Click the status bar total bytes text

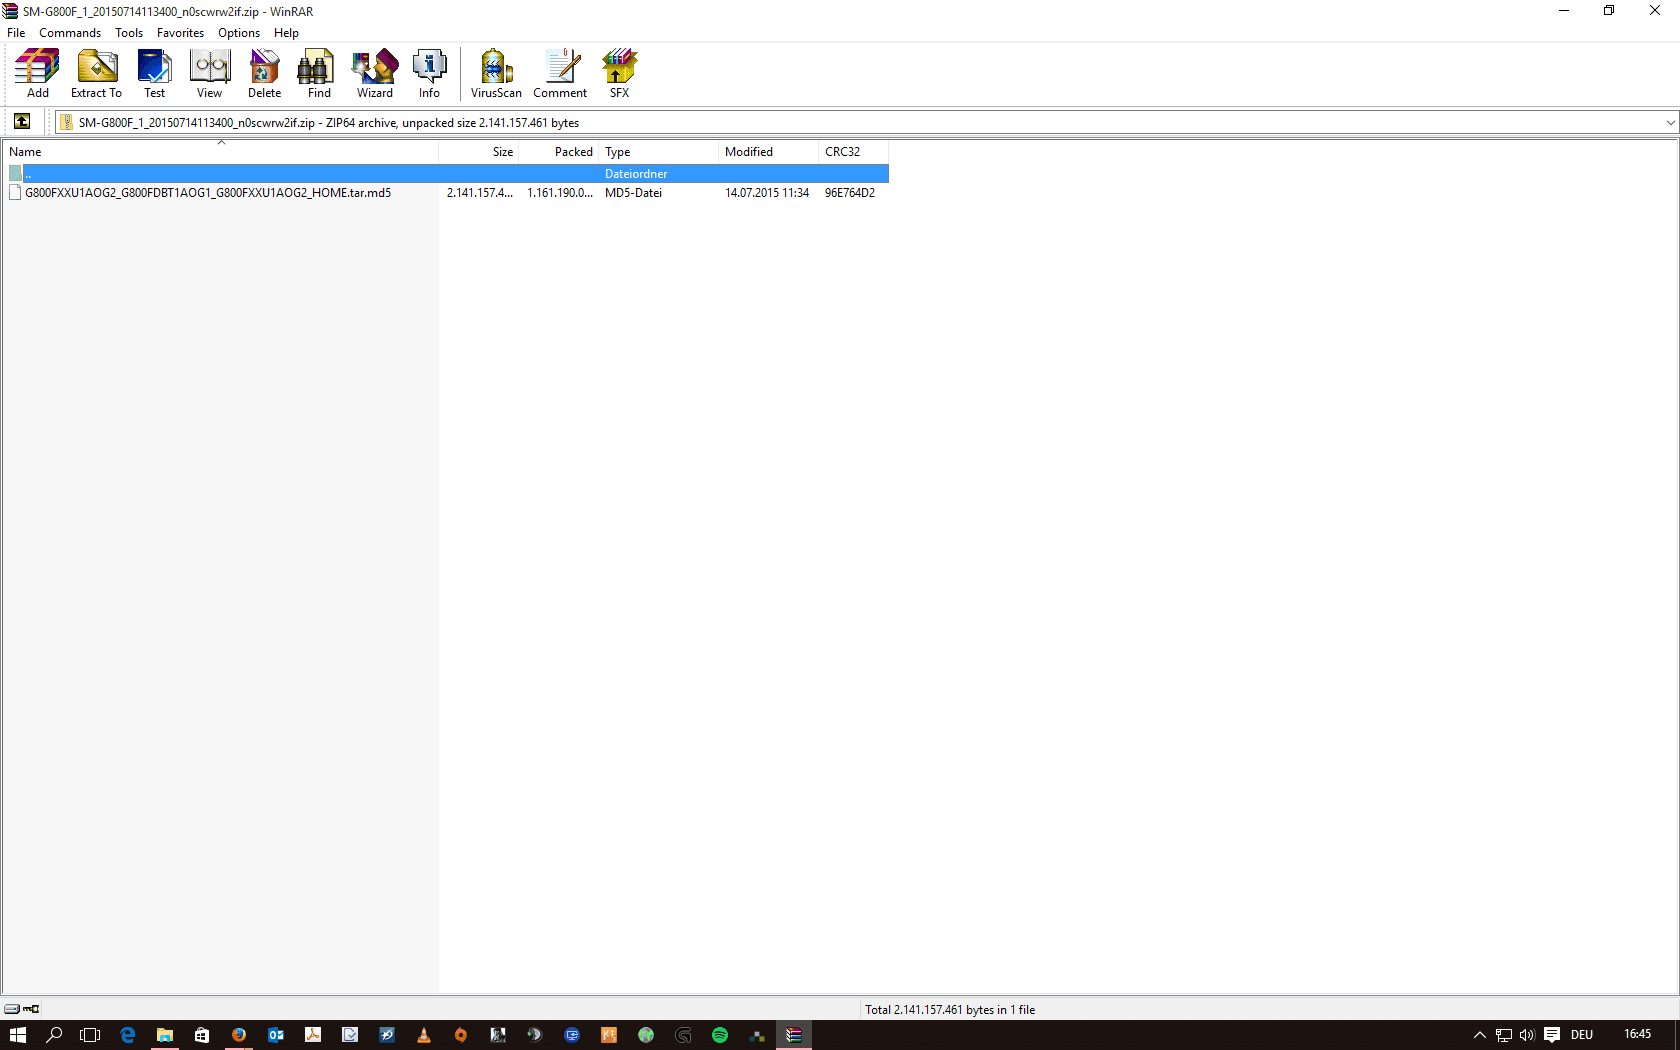coord(950,1010)
